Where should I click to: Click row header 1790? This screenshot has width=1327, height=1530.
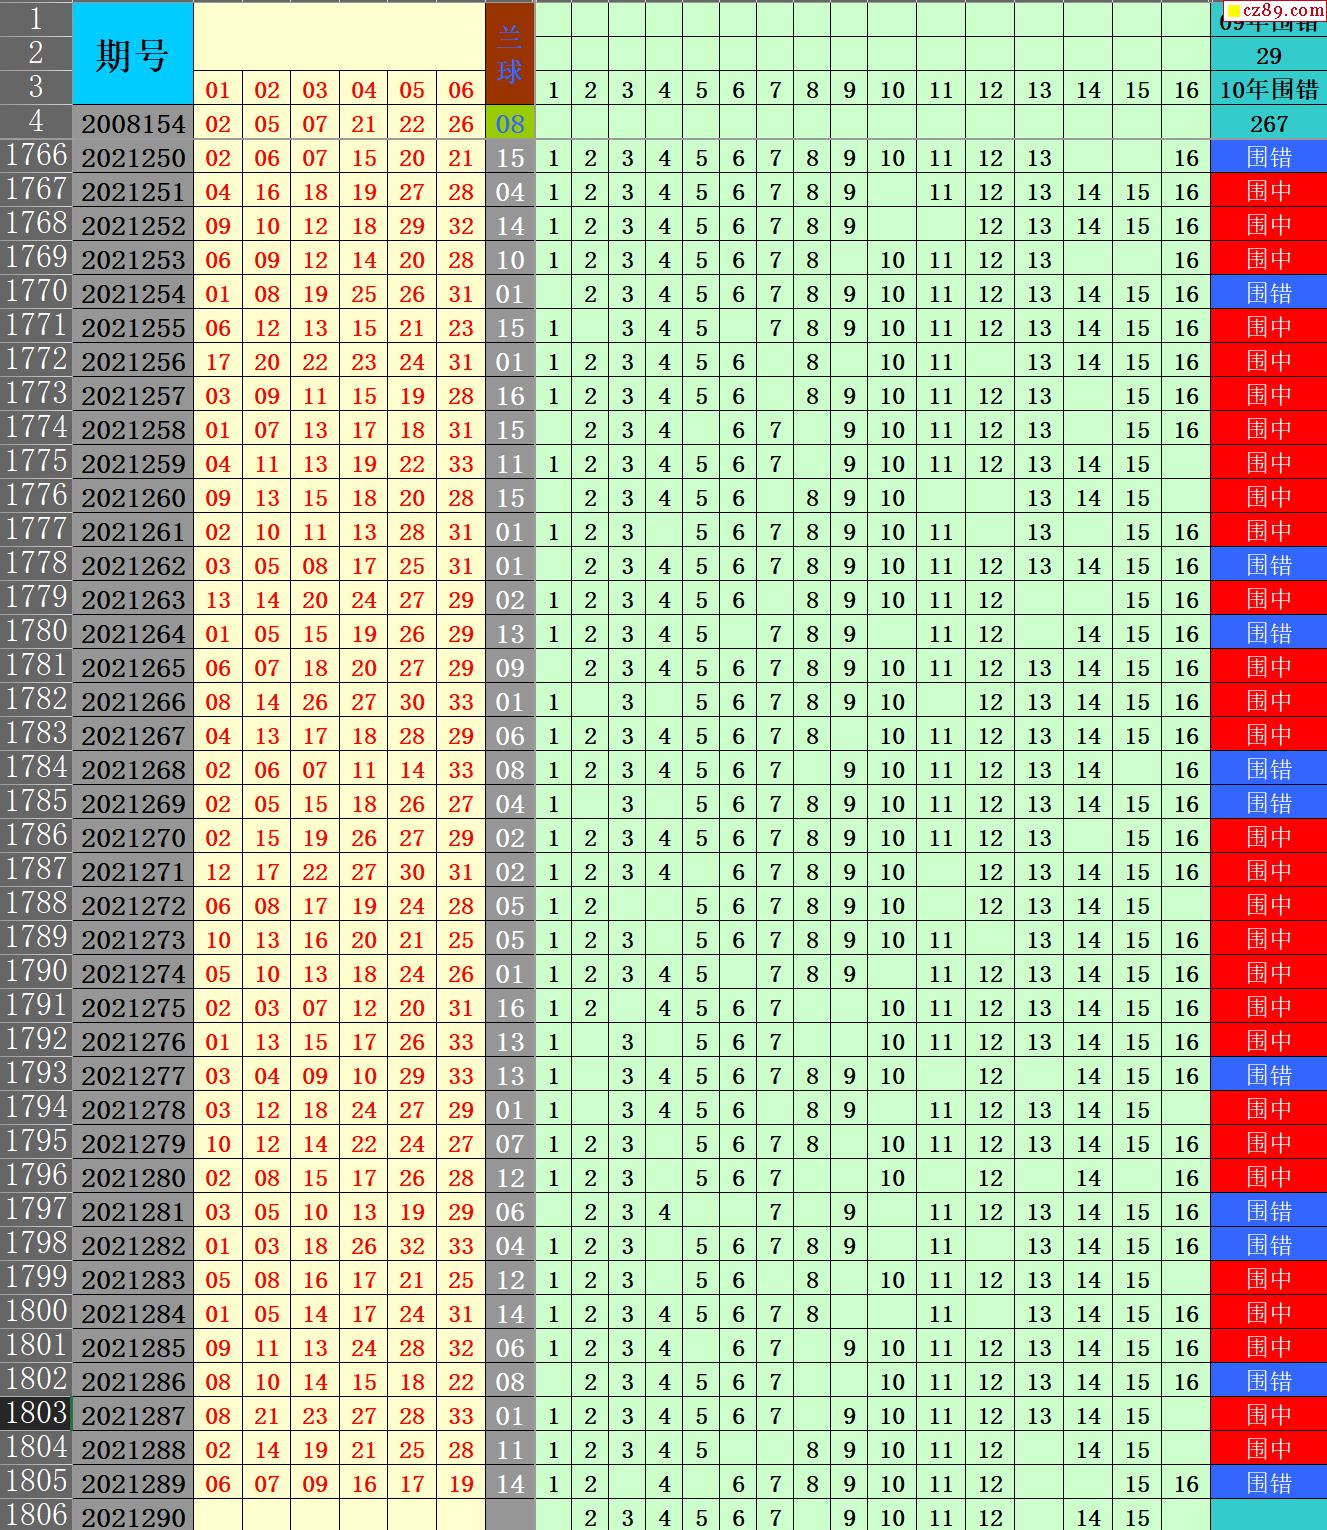[36, 973]
